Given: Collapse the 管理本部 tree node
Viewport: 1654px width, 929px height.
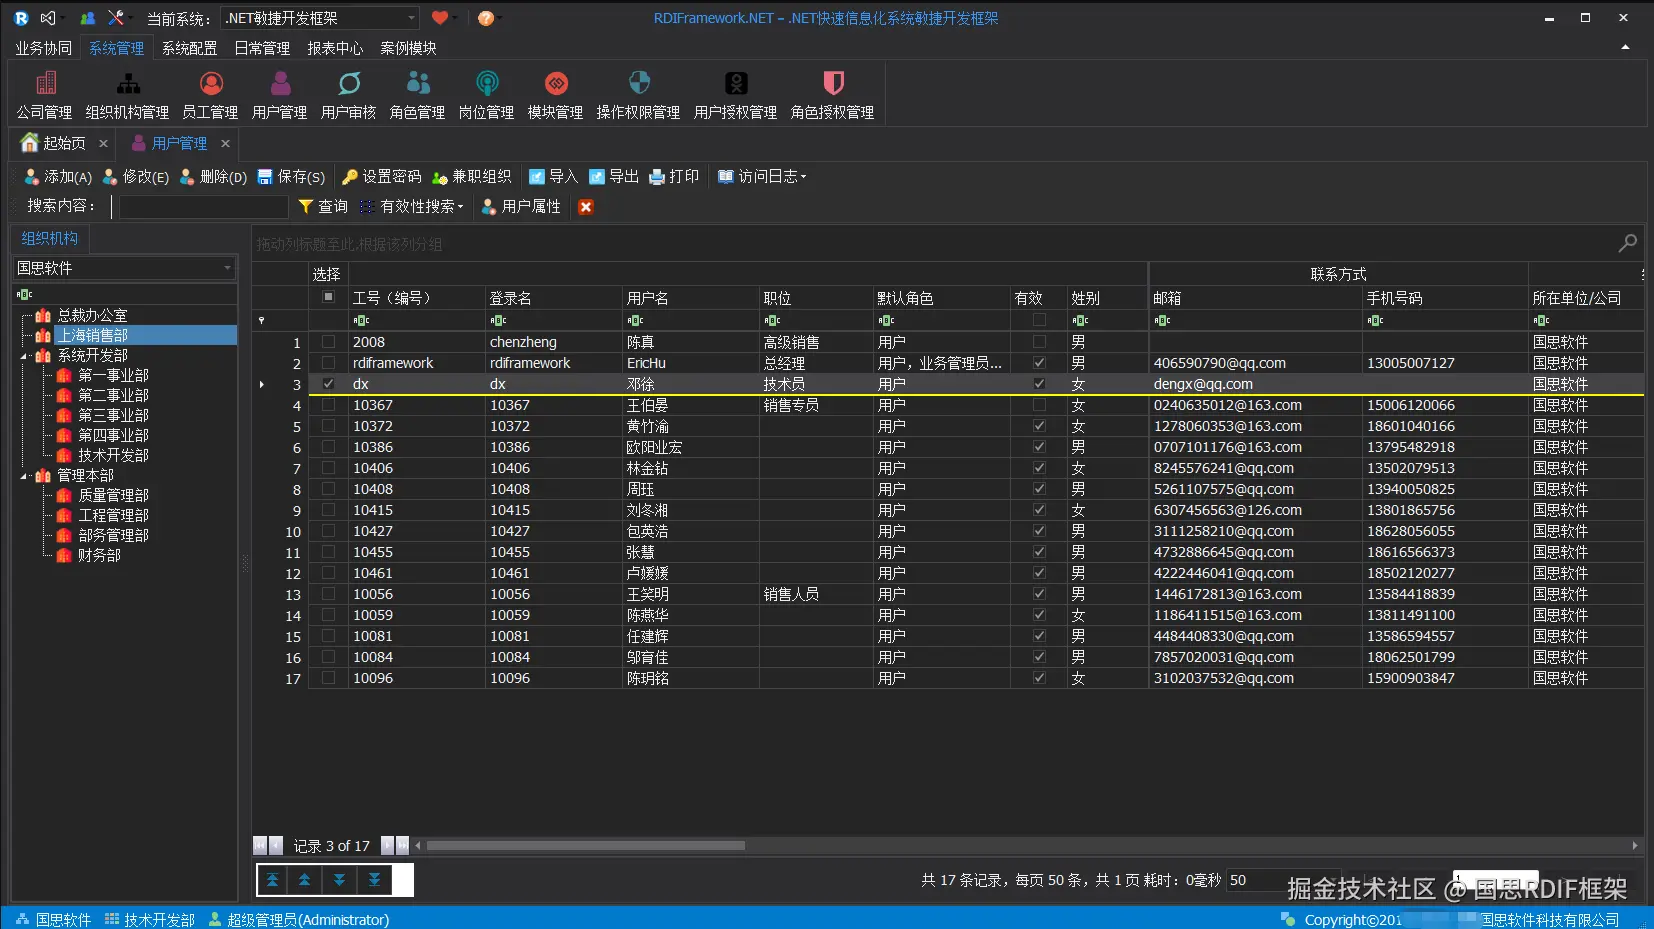Looking at the screenshot, I should click(x=22, y=475).
